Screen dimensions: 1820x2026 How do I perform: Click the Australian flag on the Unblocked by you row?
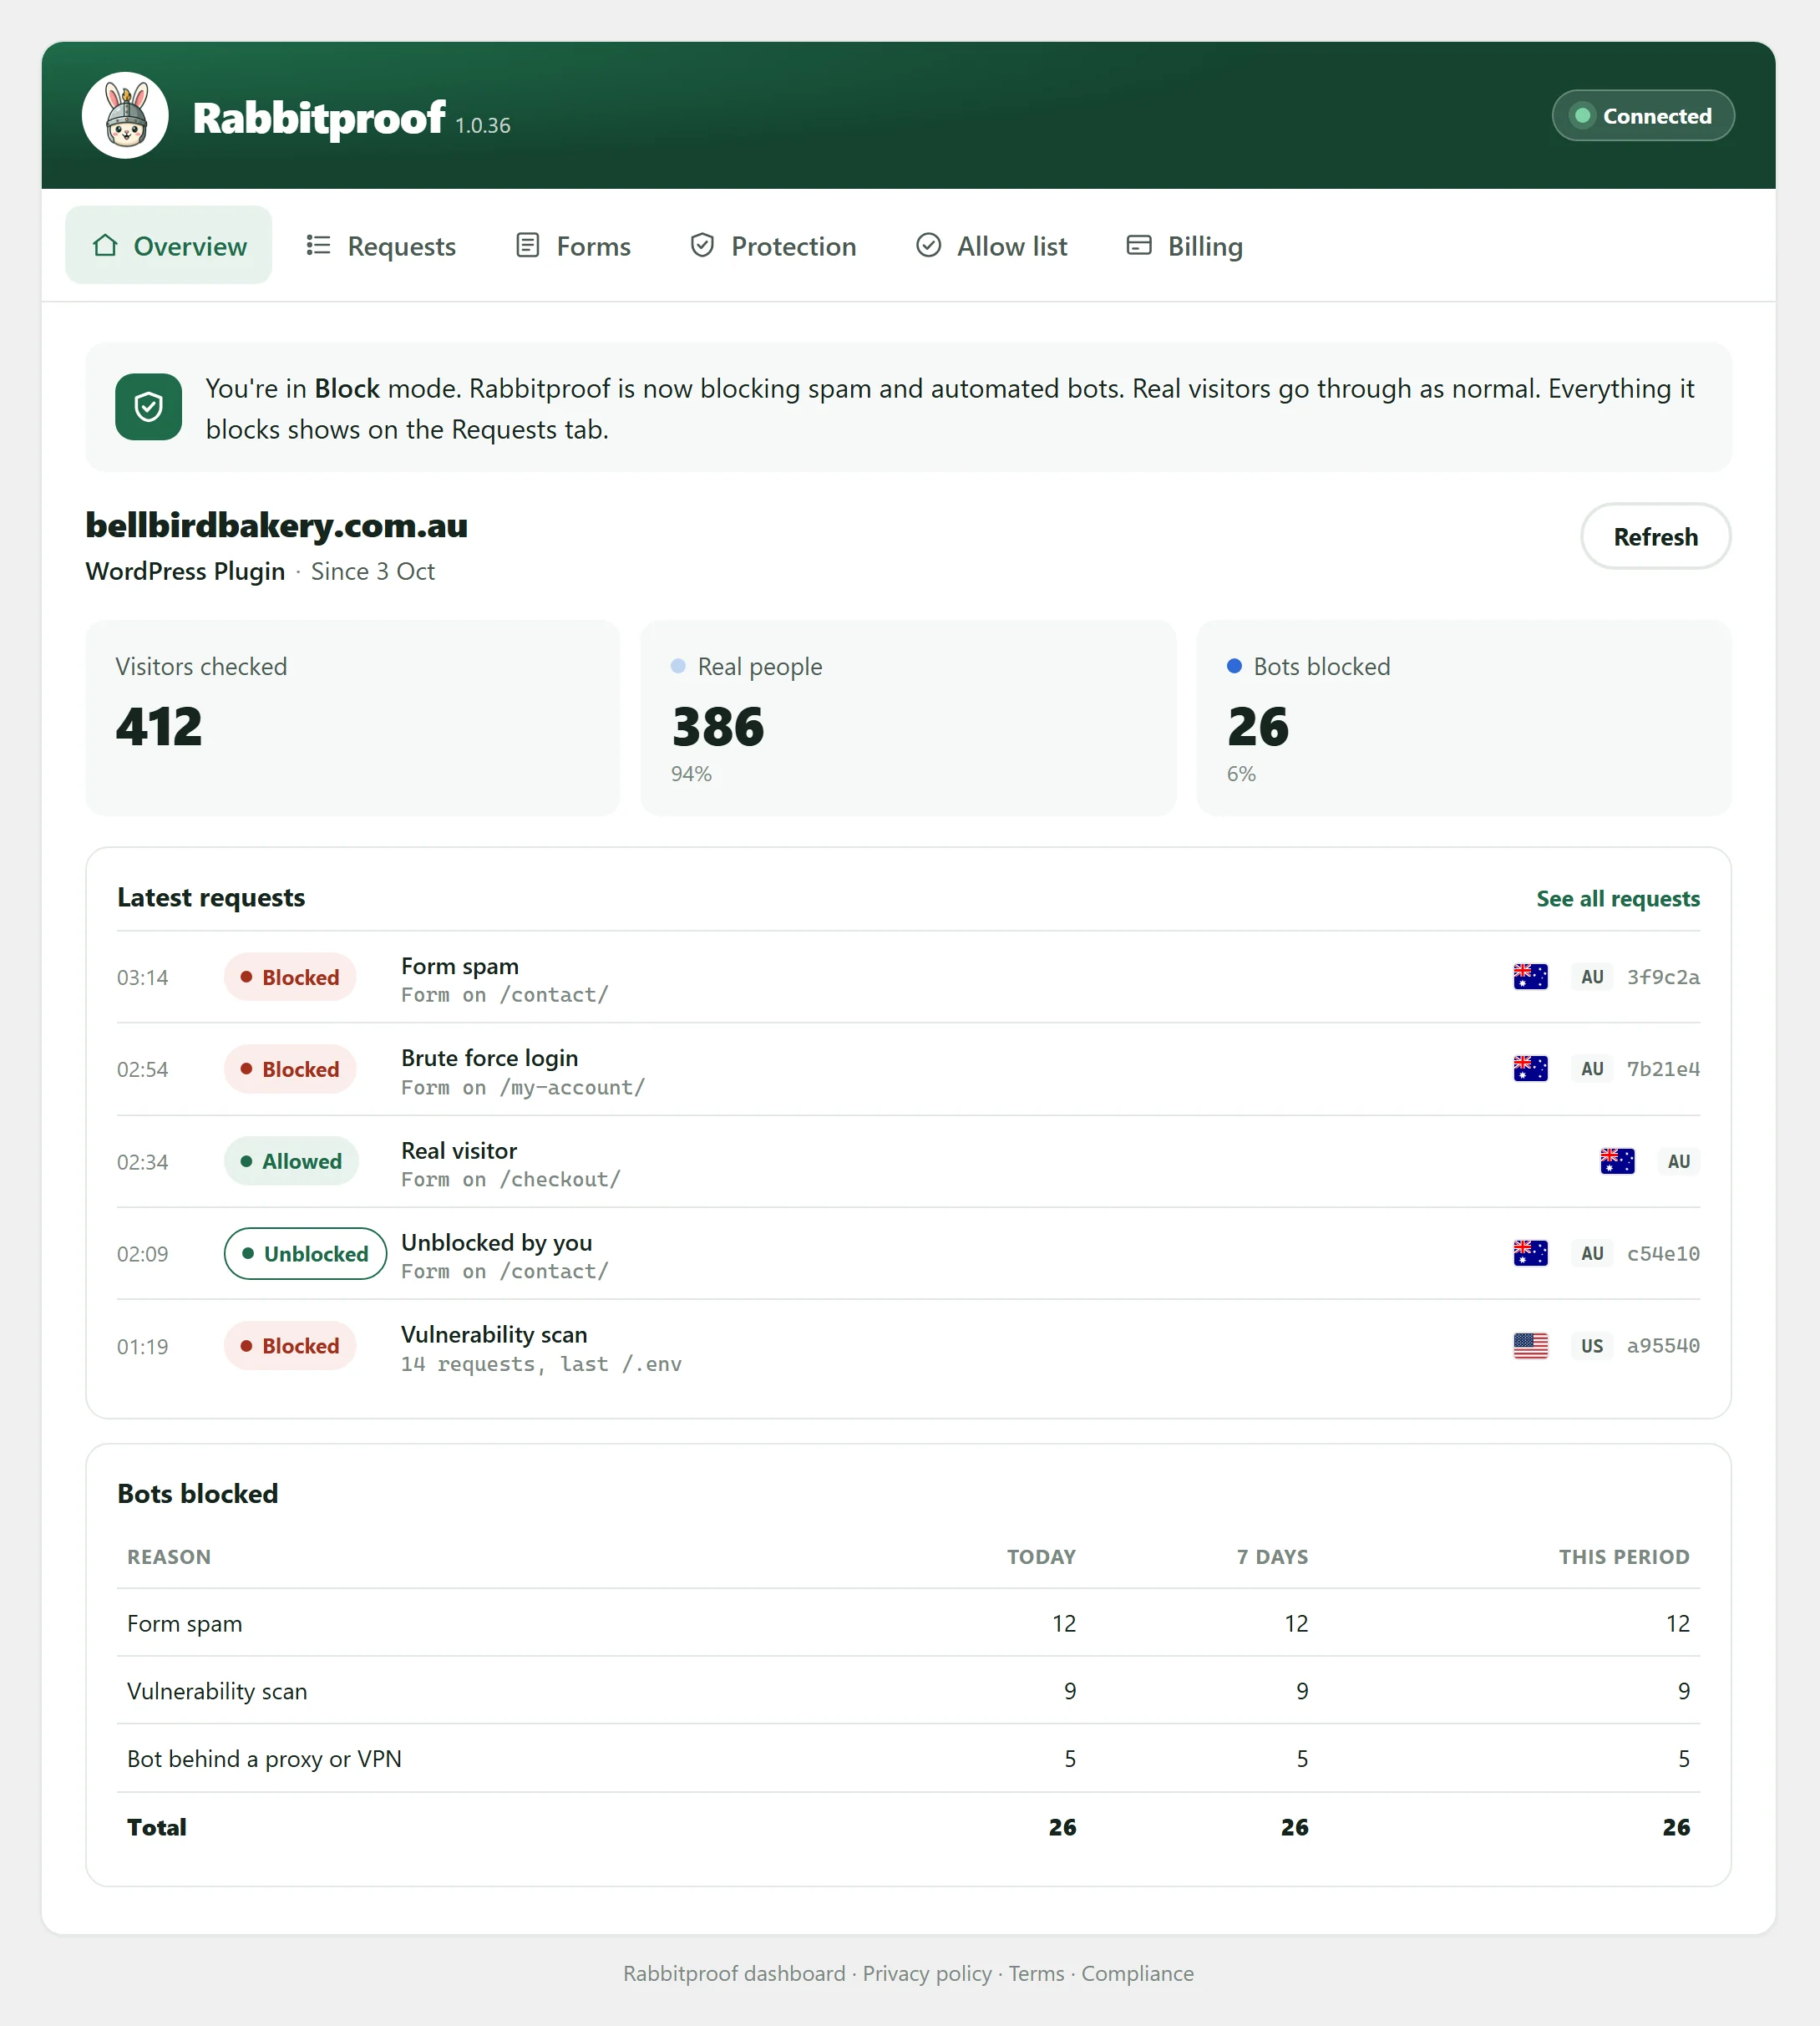[1530, 1253]
